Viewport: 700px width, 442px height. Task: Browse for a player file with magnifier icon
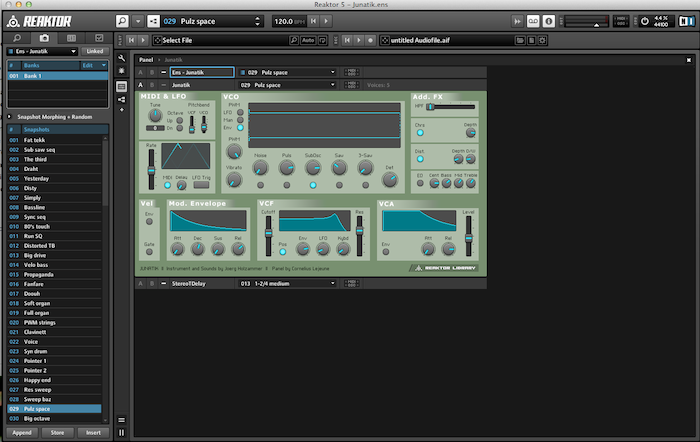294,40
